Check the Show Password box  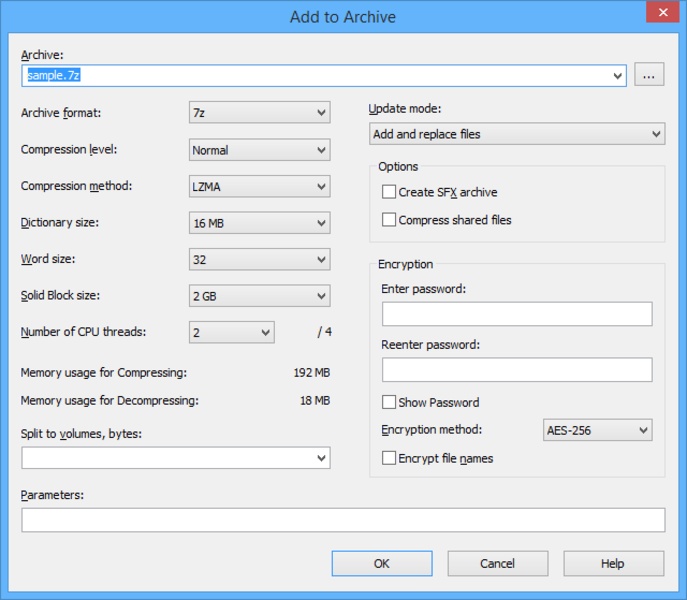point(389,402)
